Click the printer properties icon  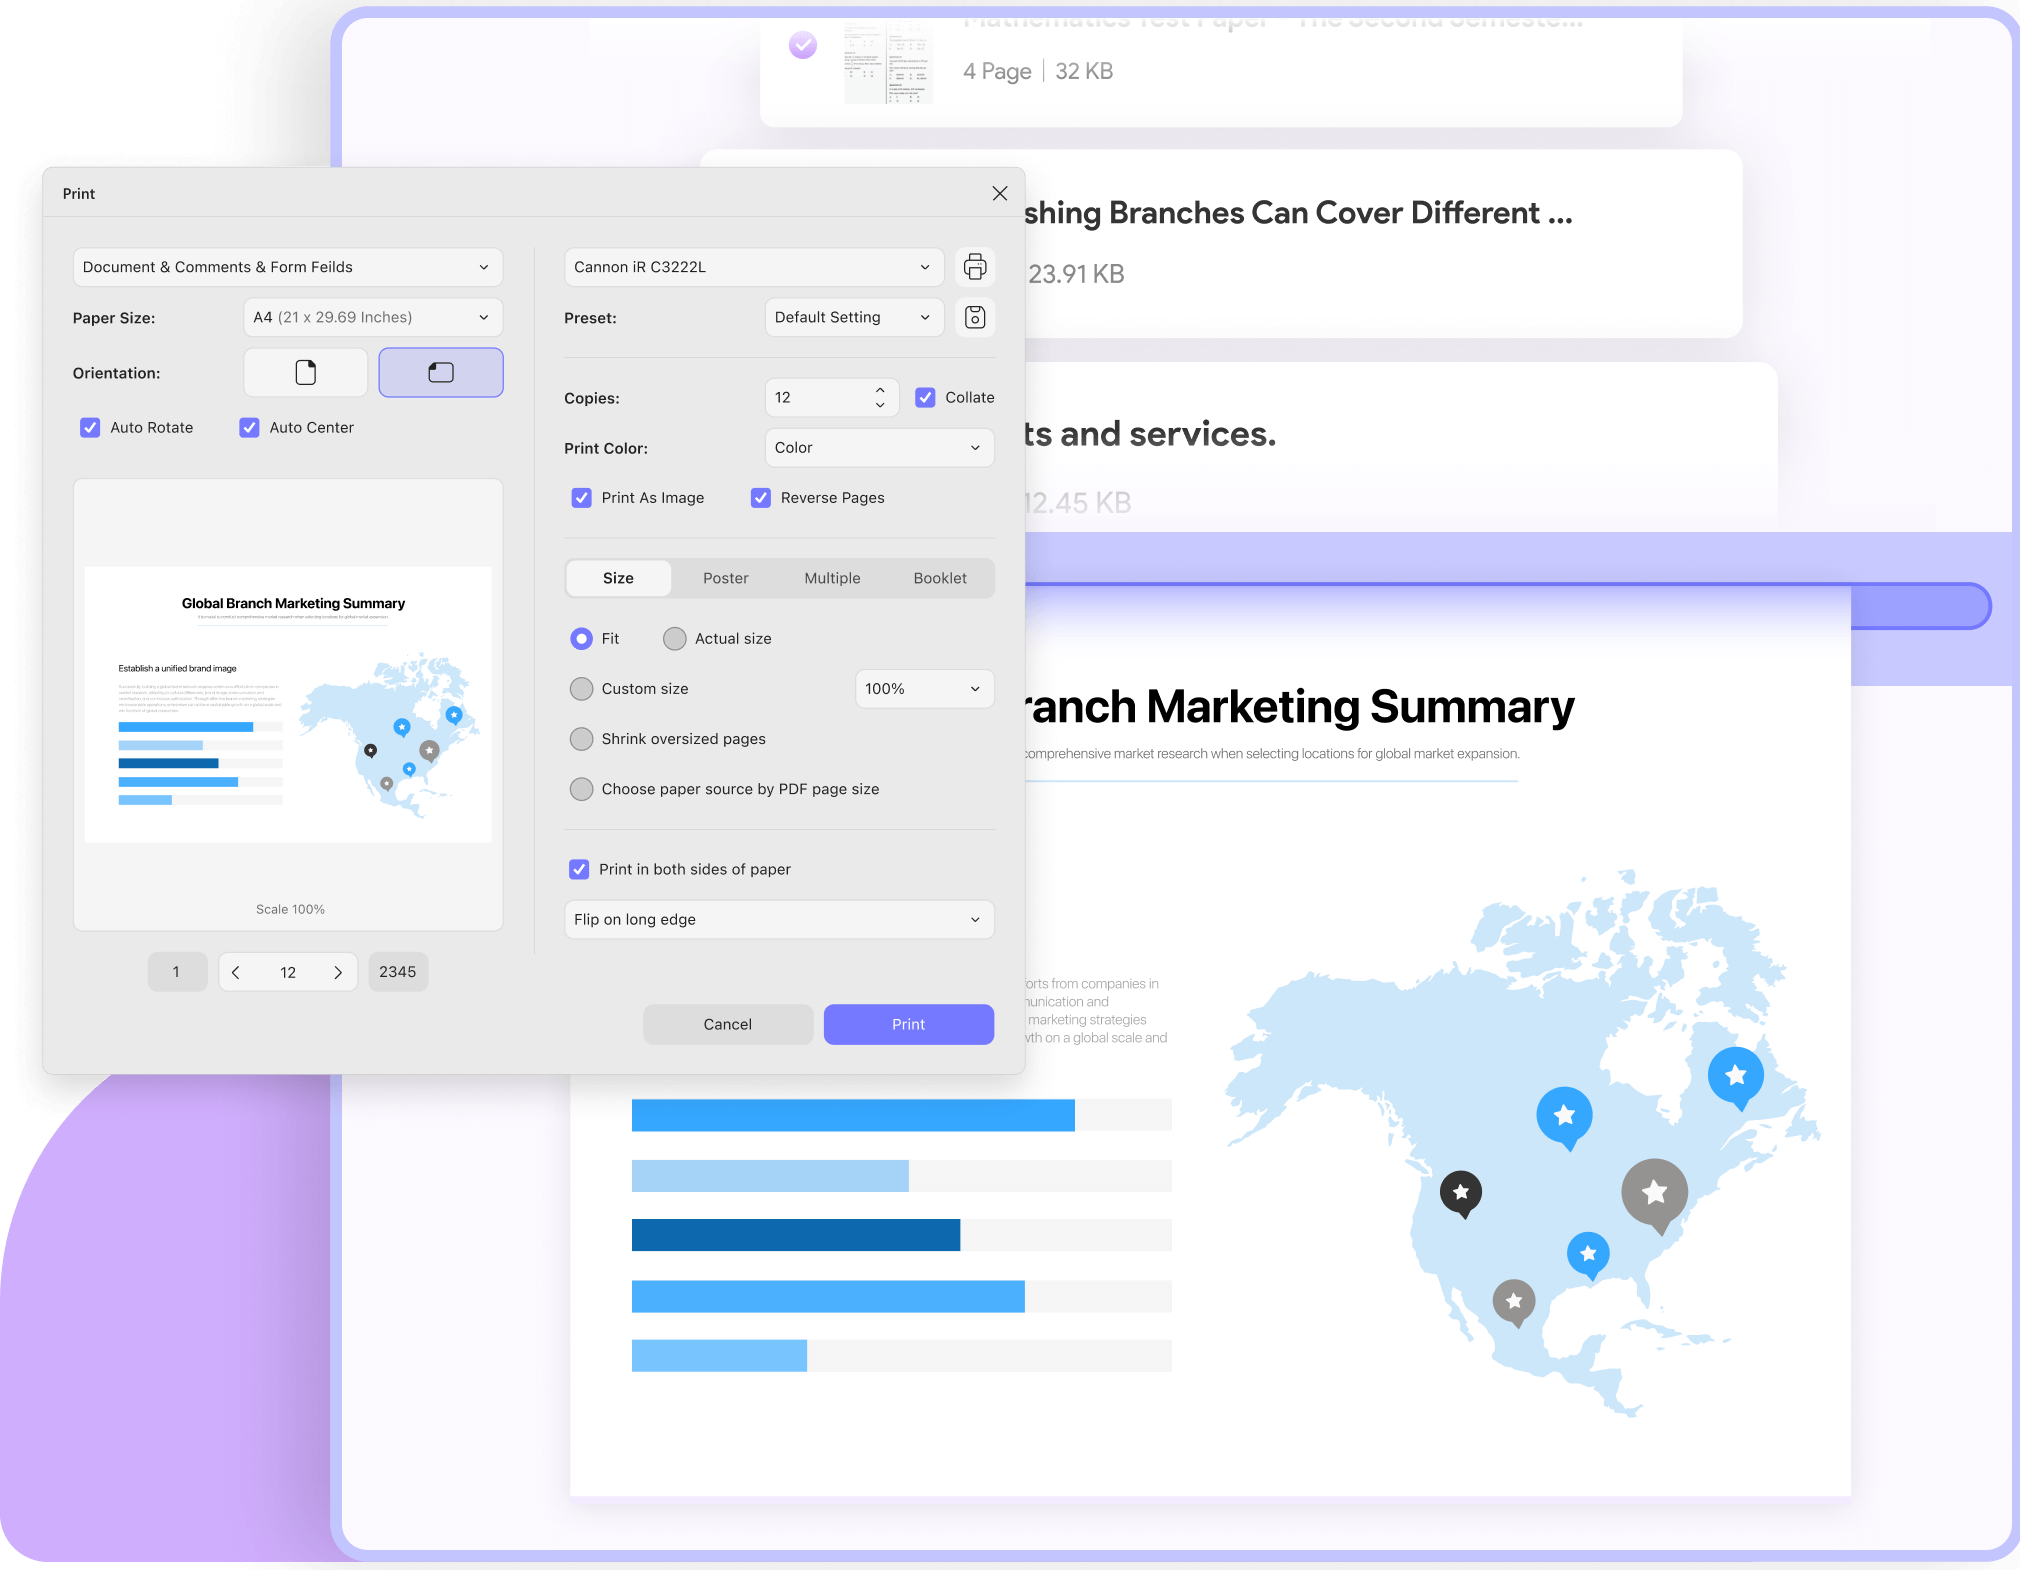coord(974,267)
